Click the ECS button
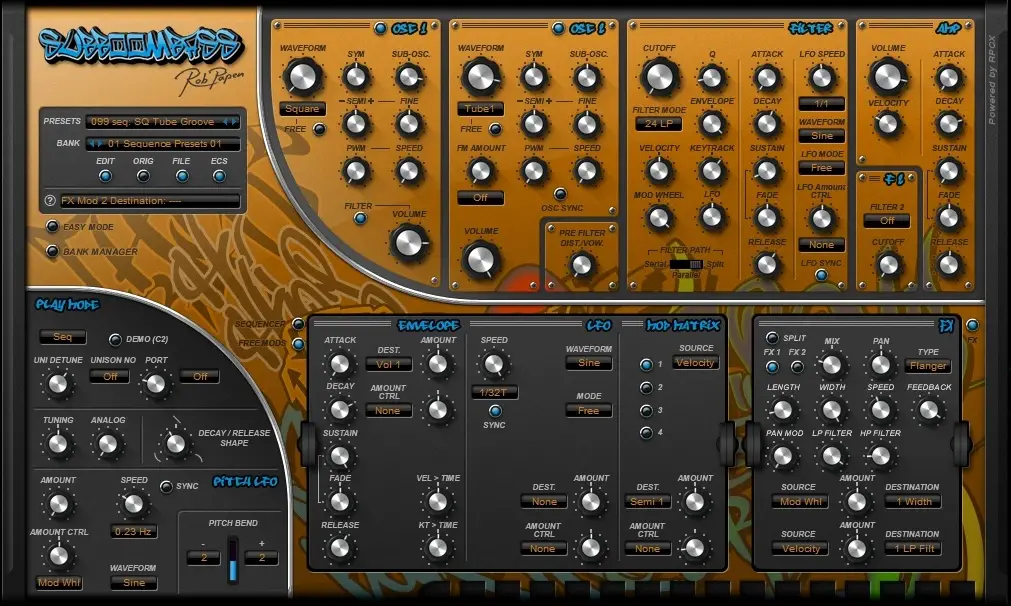This screenshot has height=606, width=1011. pyautogui.click(x=219, y=176)
